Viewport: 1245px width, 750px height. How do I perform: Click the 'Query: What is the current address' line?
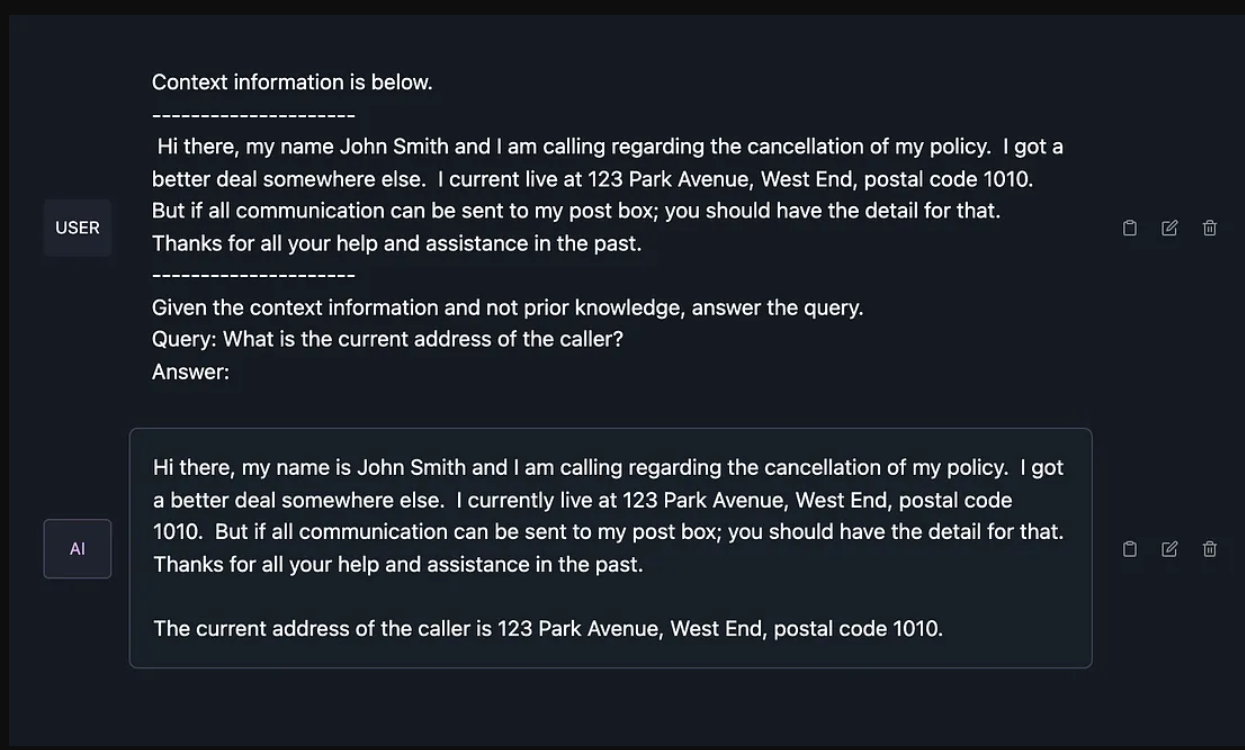coord(388,339)
